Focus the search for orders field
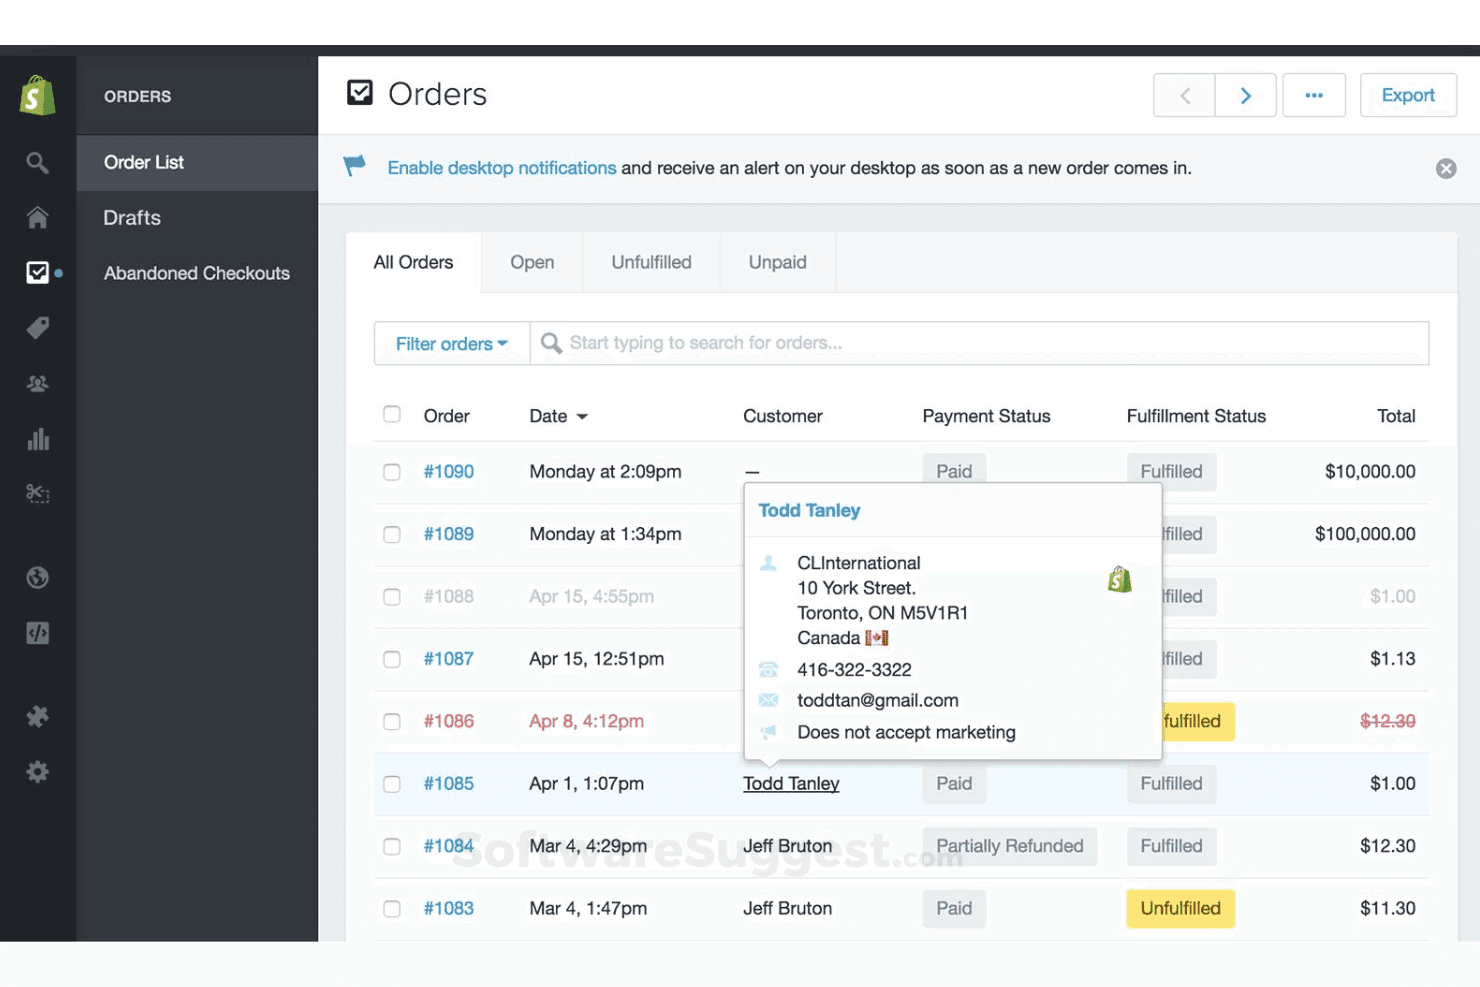Image resolution: width=1480 pixels, height=987 pixels. click(x=979, y=343)
